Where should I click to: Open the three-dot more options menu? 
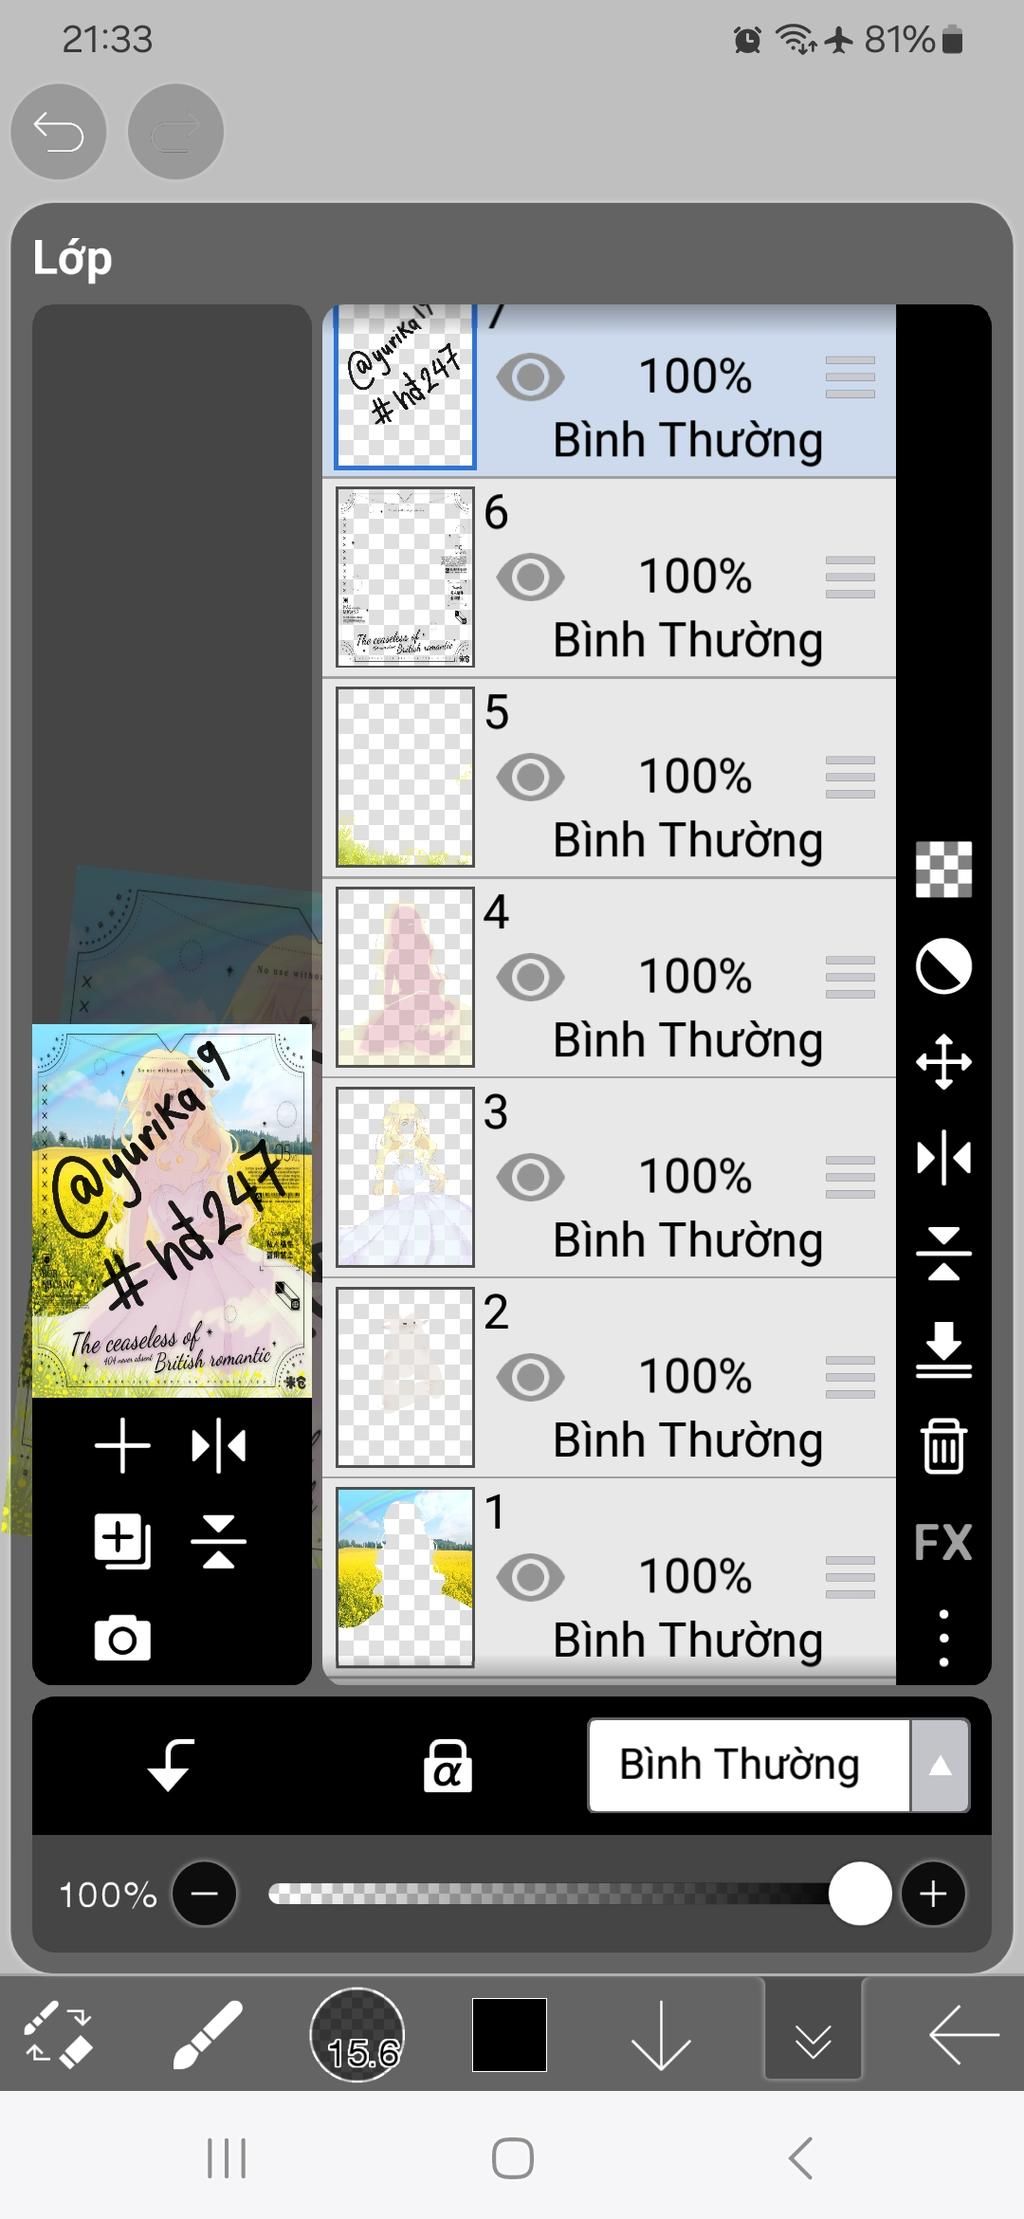(x=943, y=1637)
